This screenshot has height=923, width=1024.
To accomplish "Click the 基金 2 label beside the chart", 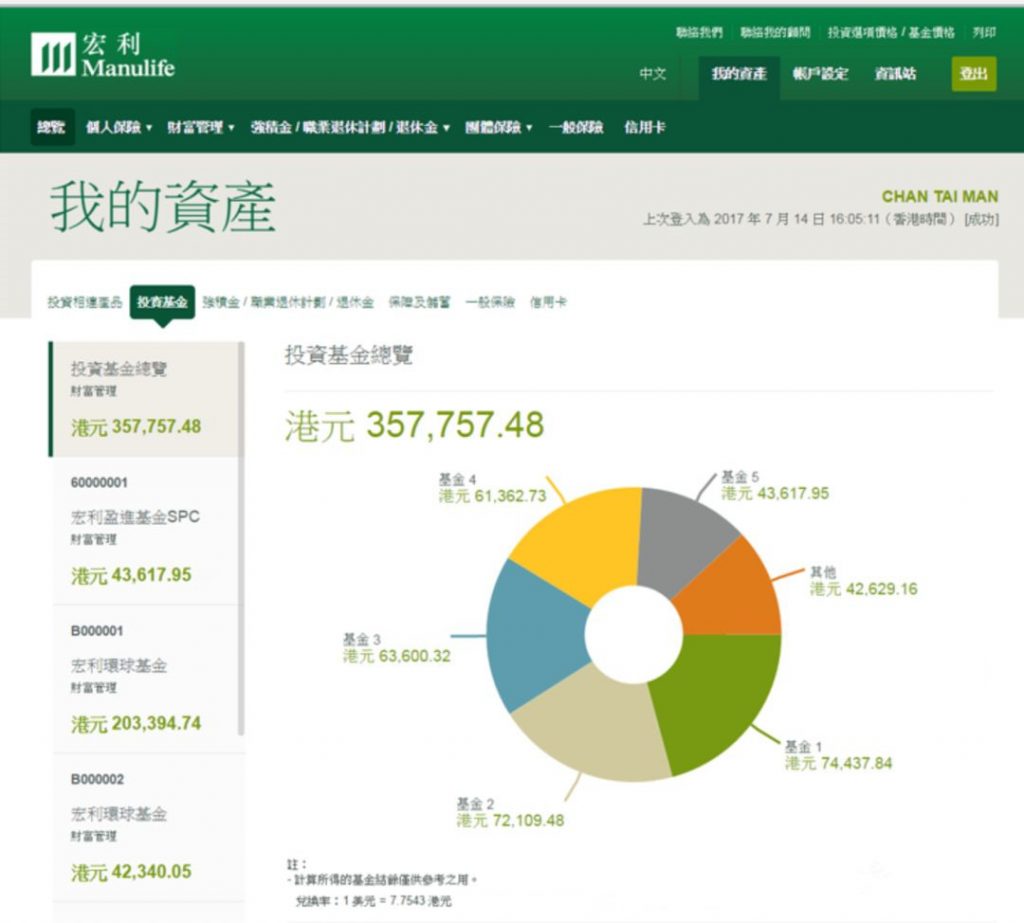I will 475,803.
